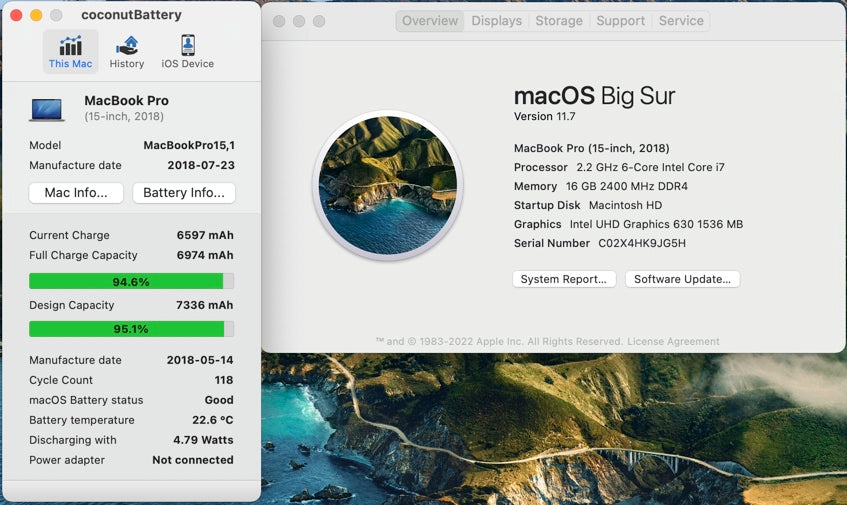Open the History view in coconutBattery
Viewport: 847px width, 505px height.
(x=127, y=52)
